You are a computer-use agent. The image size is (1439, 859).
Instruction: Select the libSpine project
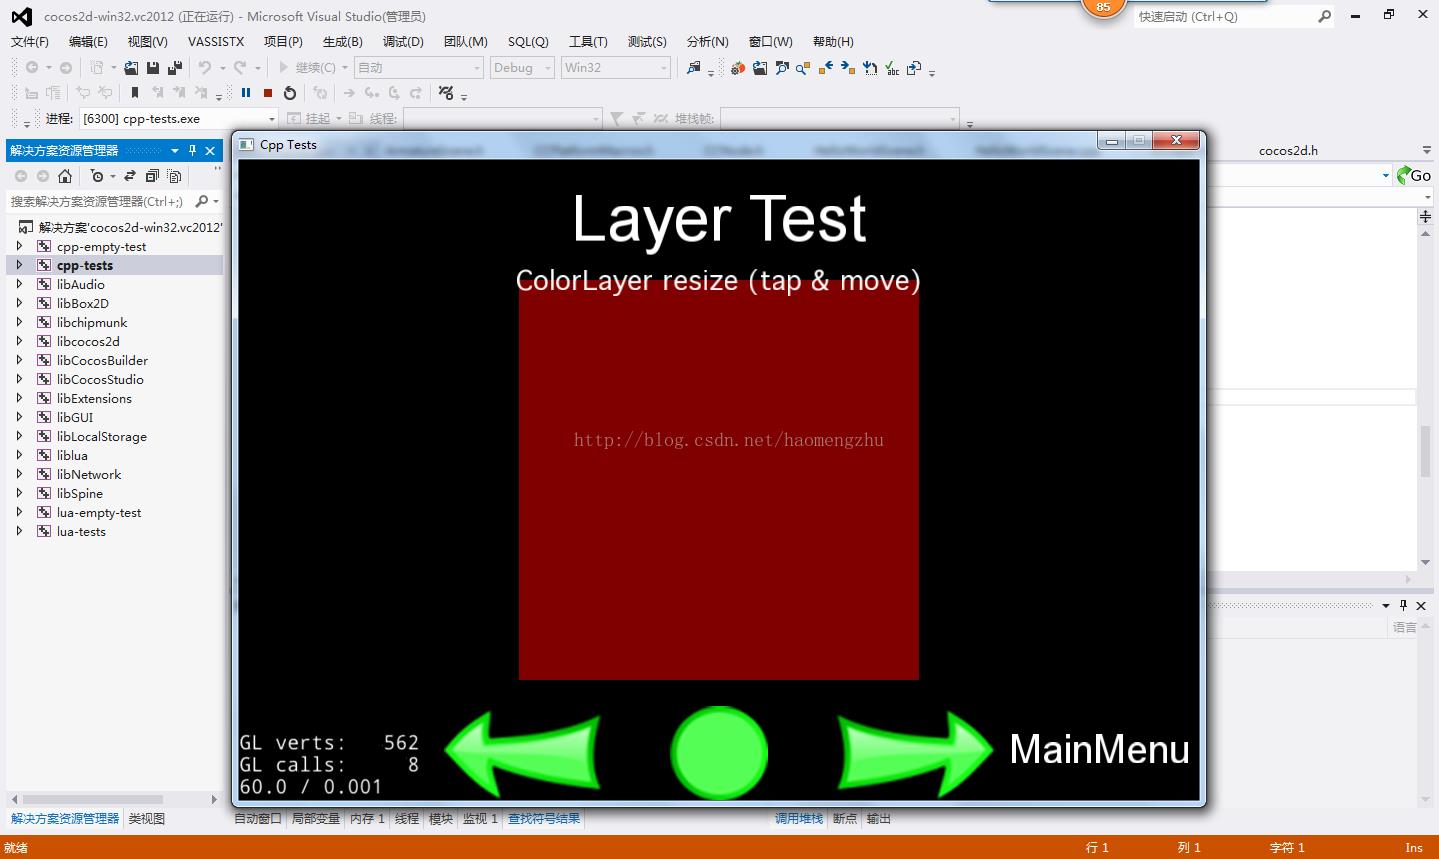click(80, 493)
